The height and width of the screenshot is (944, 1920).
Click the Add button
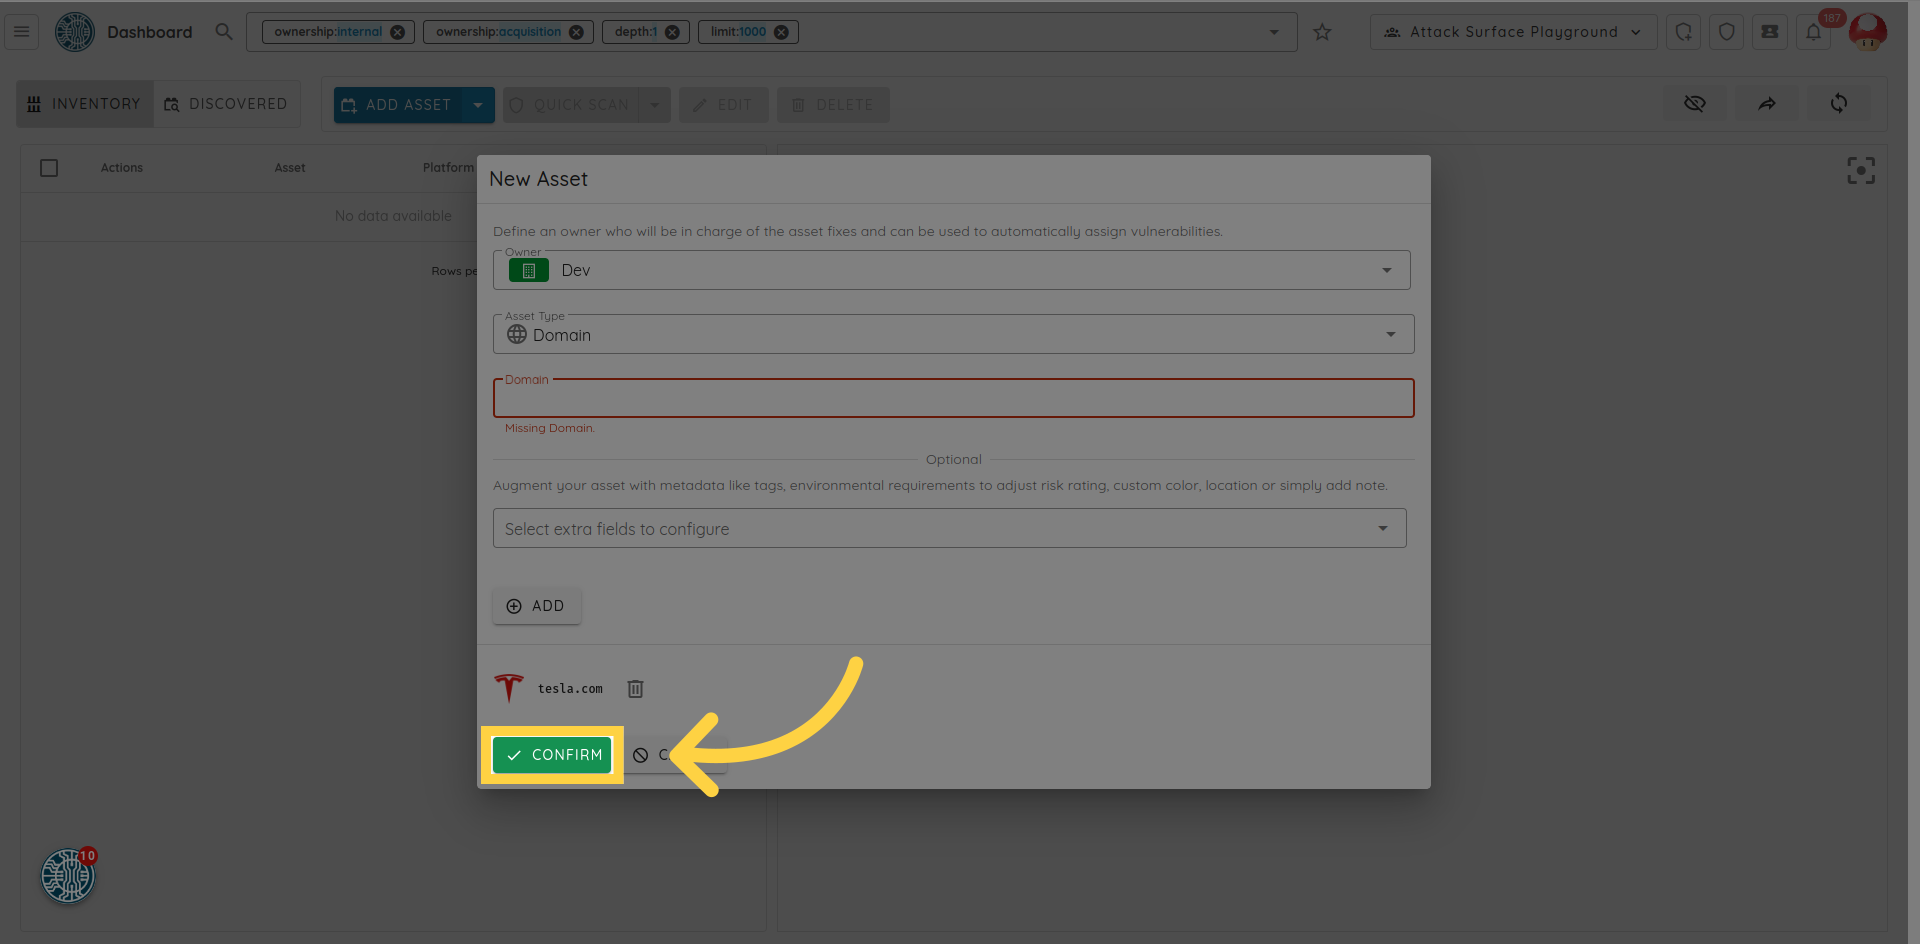536,606
